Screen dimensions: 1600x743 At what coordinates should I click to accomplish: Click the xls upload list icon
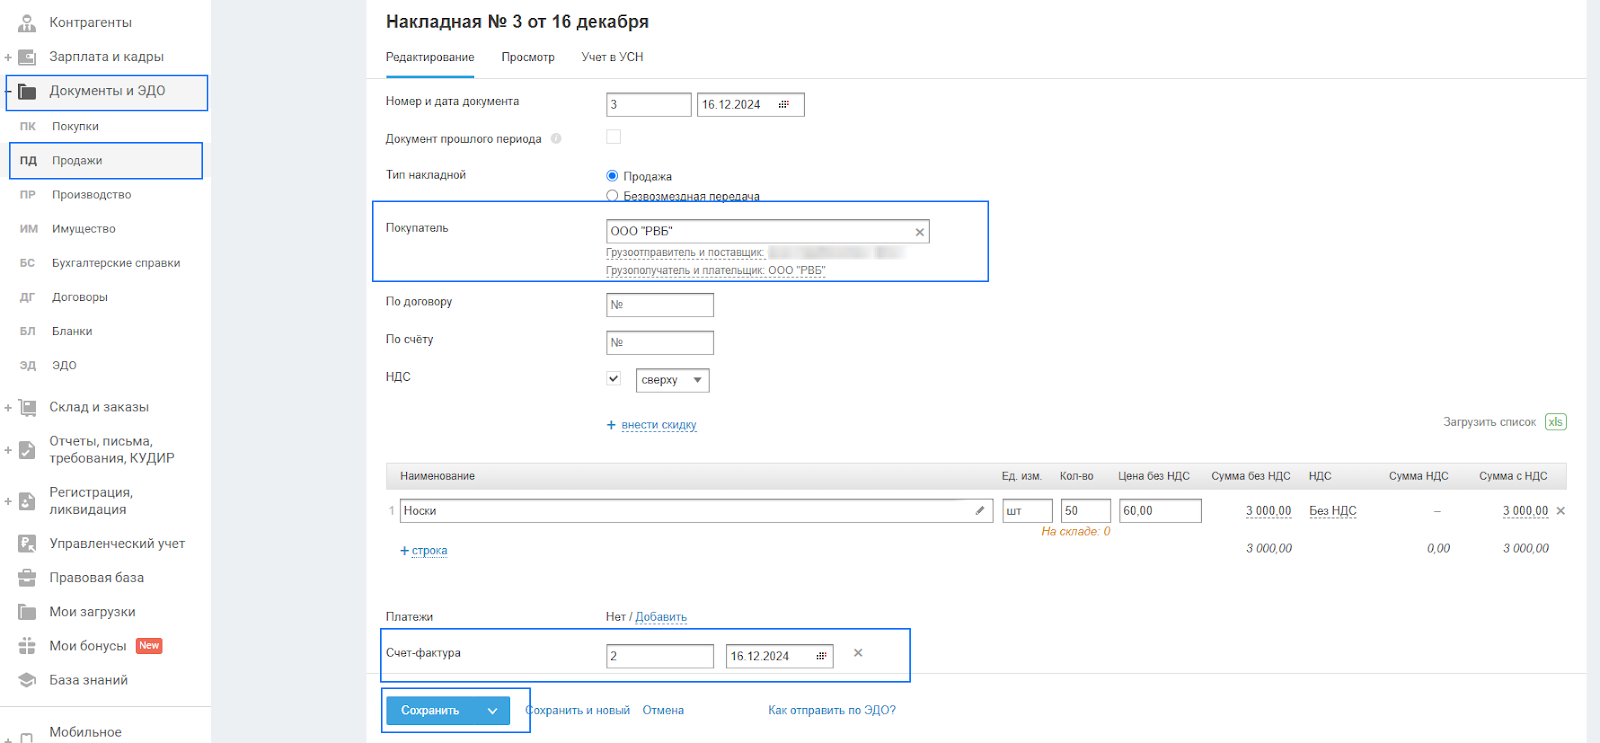(1555, 422)
